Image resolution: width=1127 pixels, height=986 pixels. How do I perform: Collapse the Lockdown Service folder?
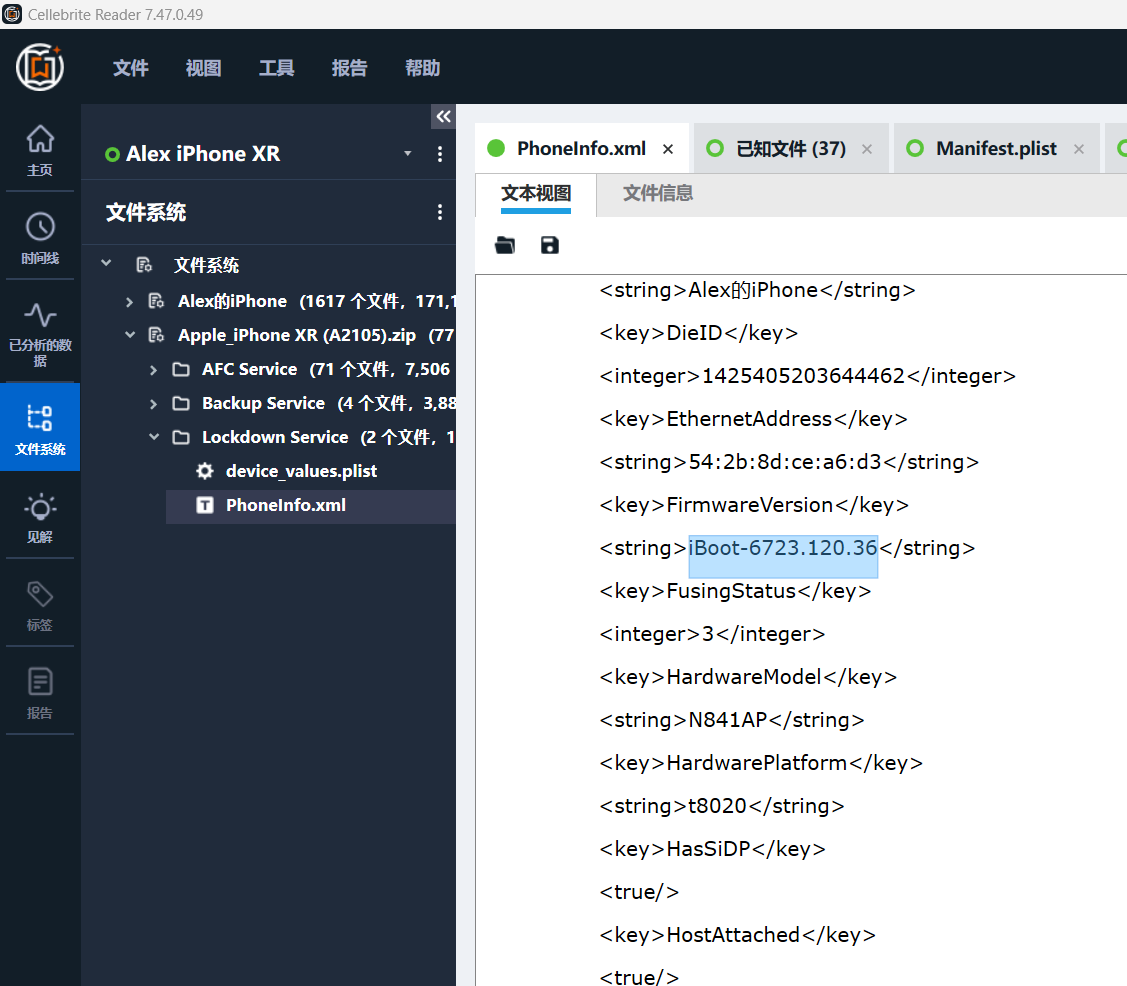153,437
